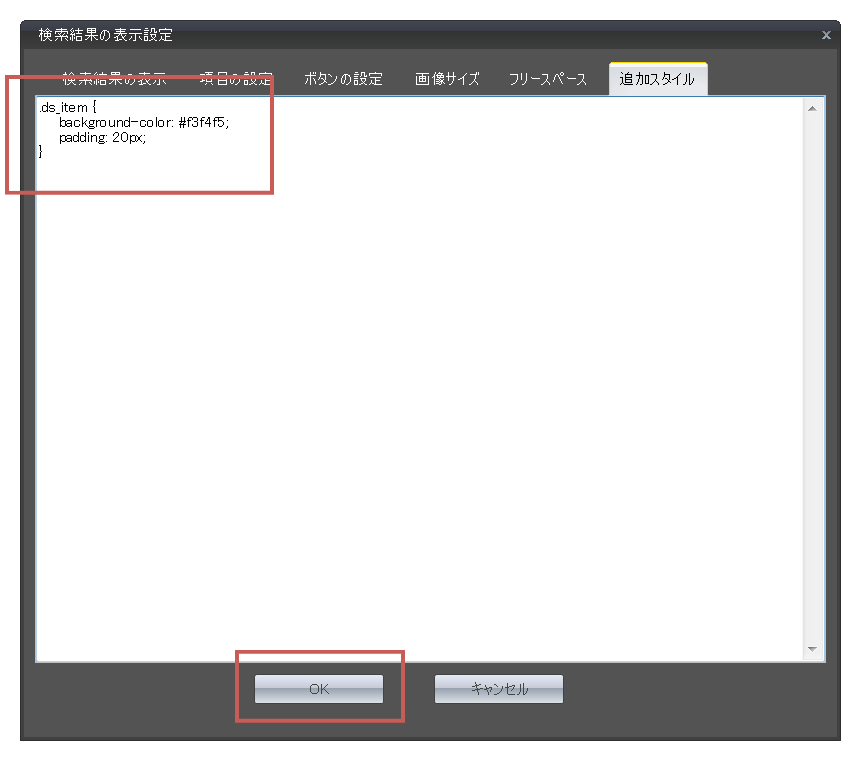
Task: Click the 検索結果の表示設定 title bar
Action: click(x=400, y=35)
